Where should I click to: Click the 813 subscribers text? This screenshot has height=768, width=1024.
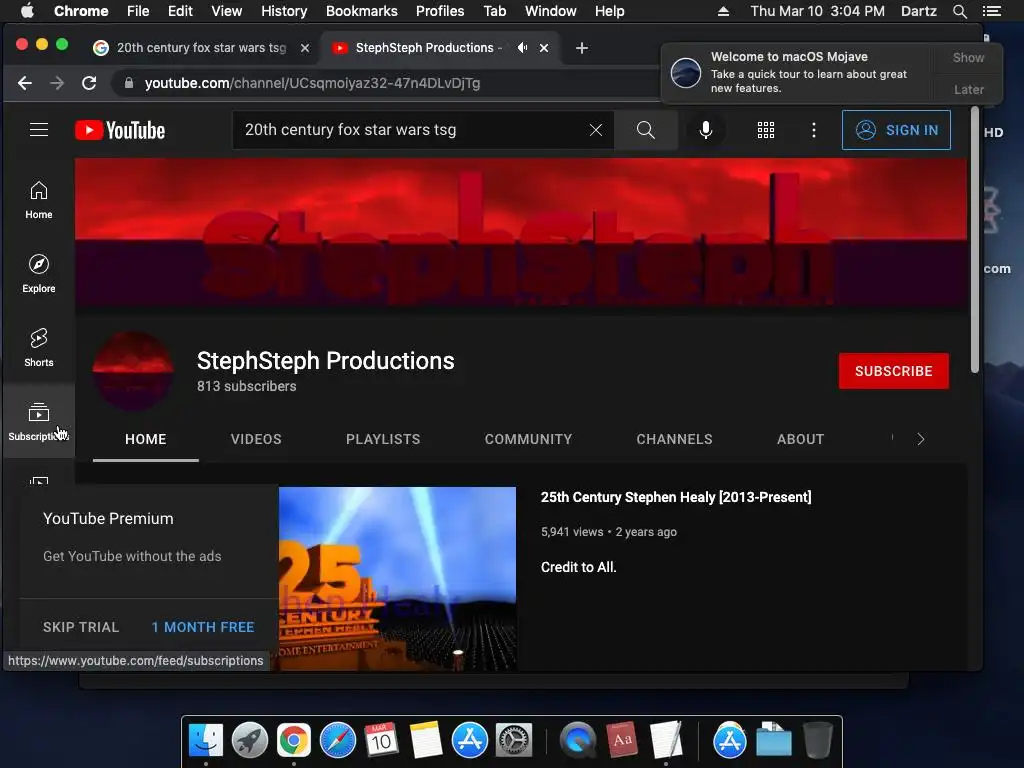(x=246, y=386)
